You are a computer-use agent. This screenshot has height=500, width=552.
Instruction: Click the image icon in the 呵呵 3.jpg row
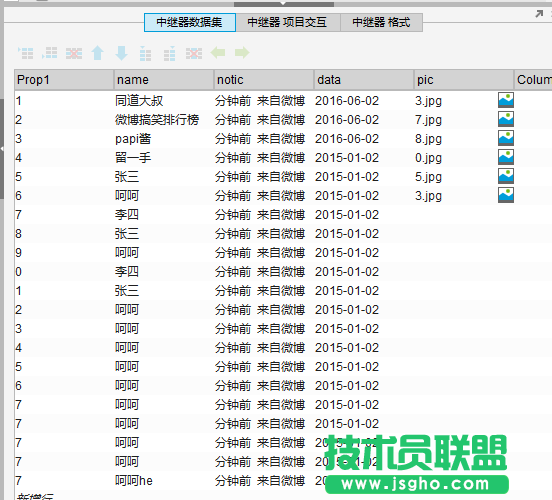coord(506,195)
